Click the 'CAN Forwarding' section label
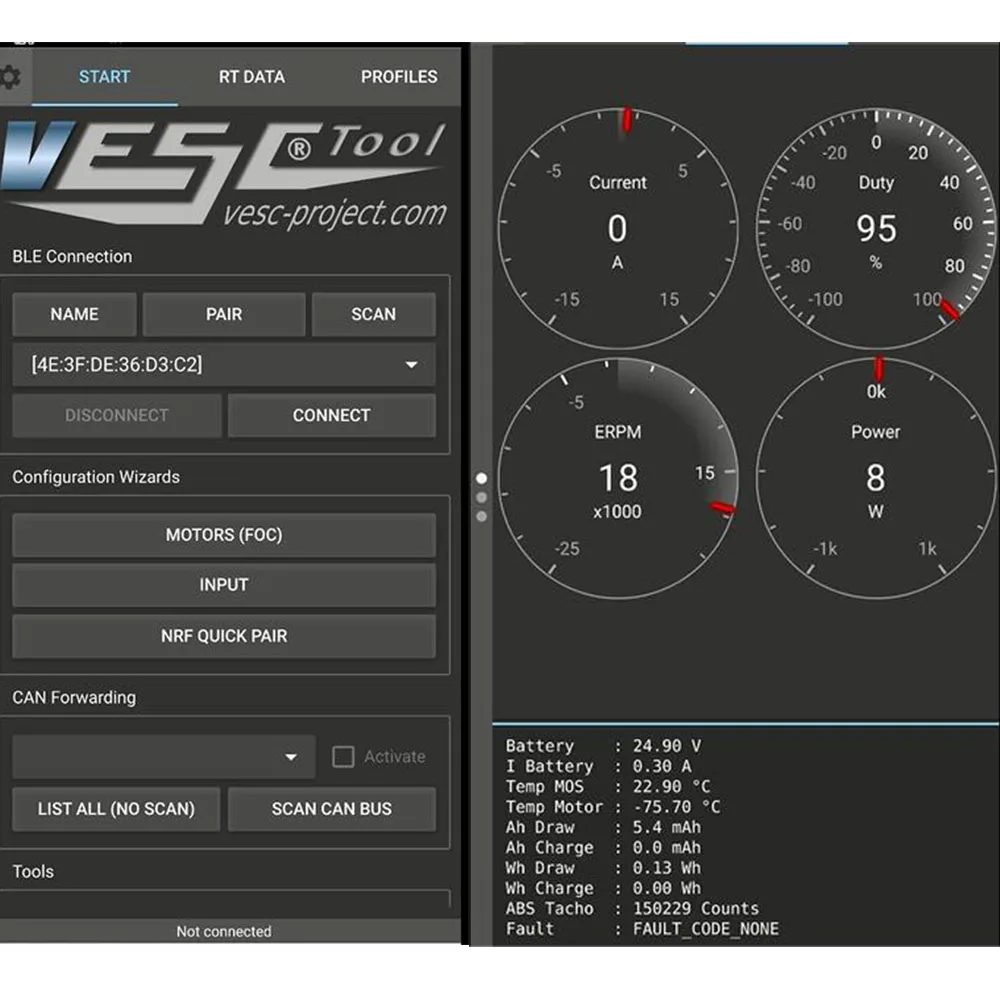This screenshot has height=1000, width=1000. (74, 698)
